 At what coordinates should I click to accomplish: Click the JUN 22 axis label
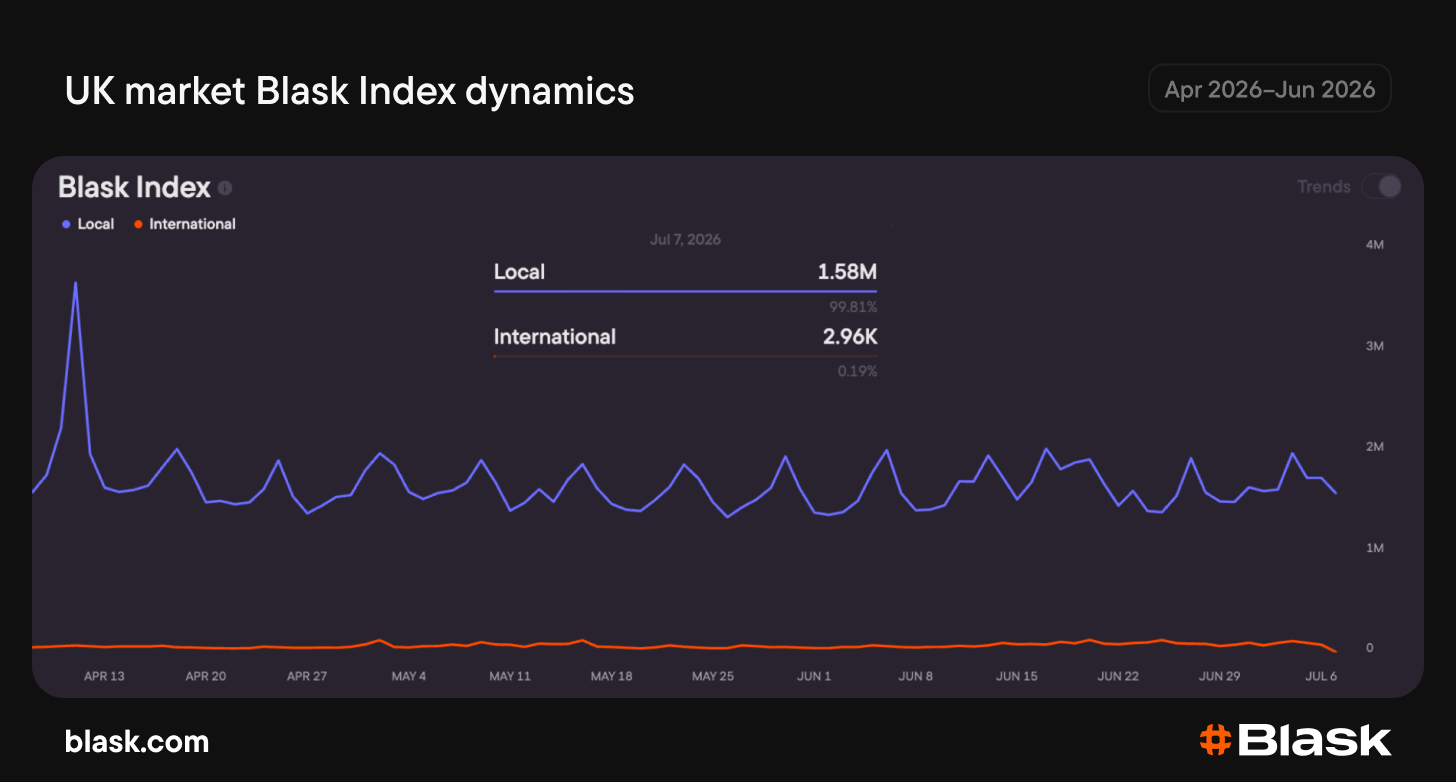point(1118,676)
